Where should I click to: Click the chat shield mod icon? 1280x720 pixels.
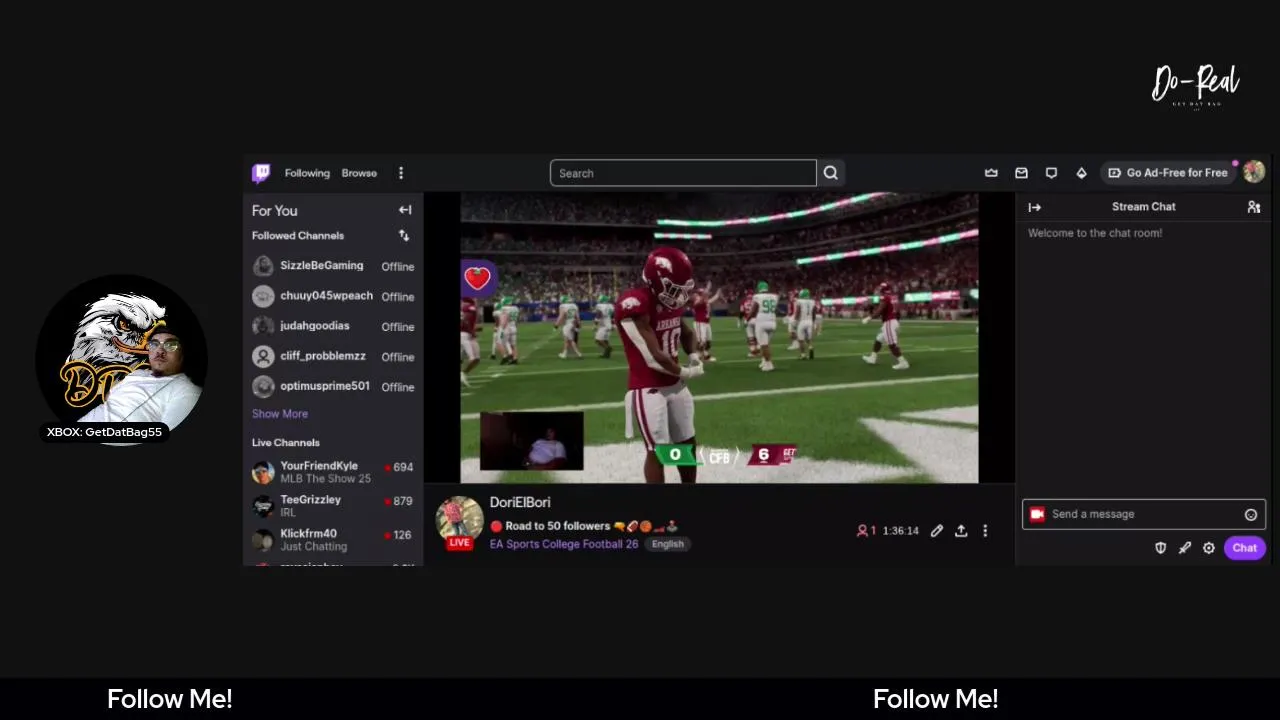1161,548
